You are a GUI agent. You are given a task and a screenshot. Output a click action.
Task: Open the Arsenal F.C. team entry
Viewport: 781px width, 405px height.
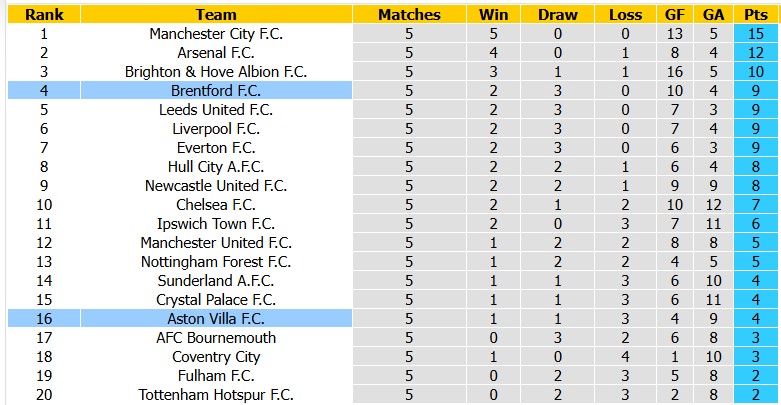tap(216, 53)
